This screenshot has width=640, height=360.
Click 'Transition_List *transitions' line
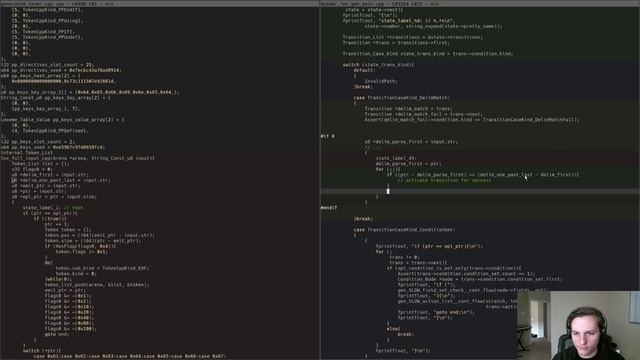point(413,37)
